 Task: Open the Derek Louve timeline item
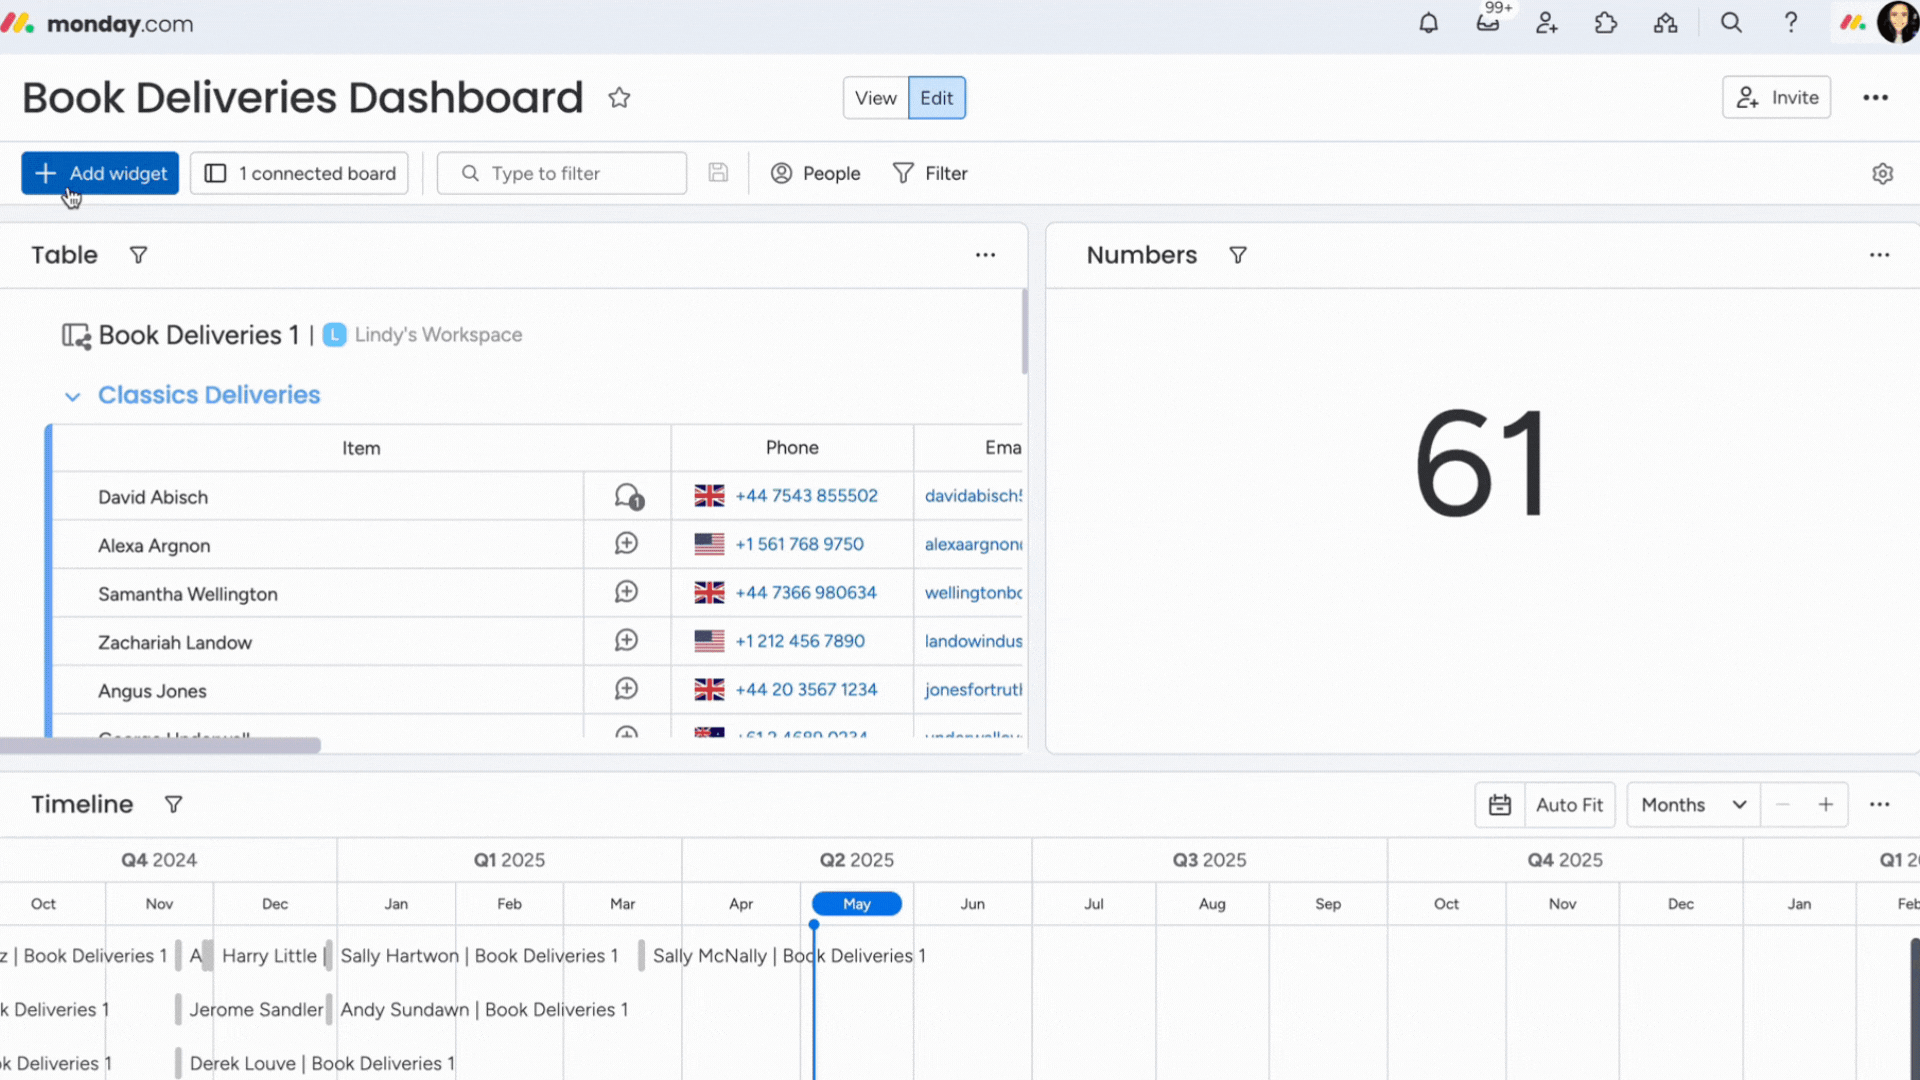[322, 1064]
